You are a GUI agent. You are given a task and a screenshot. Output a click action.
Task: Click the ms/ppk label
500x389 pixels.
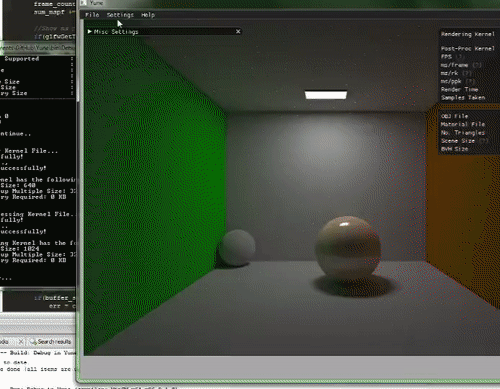[451, 81]
